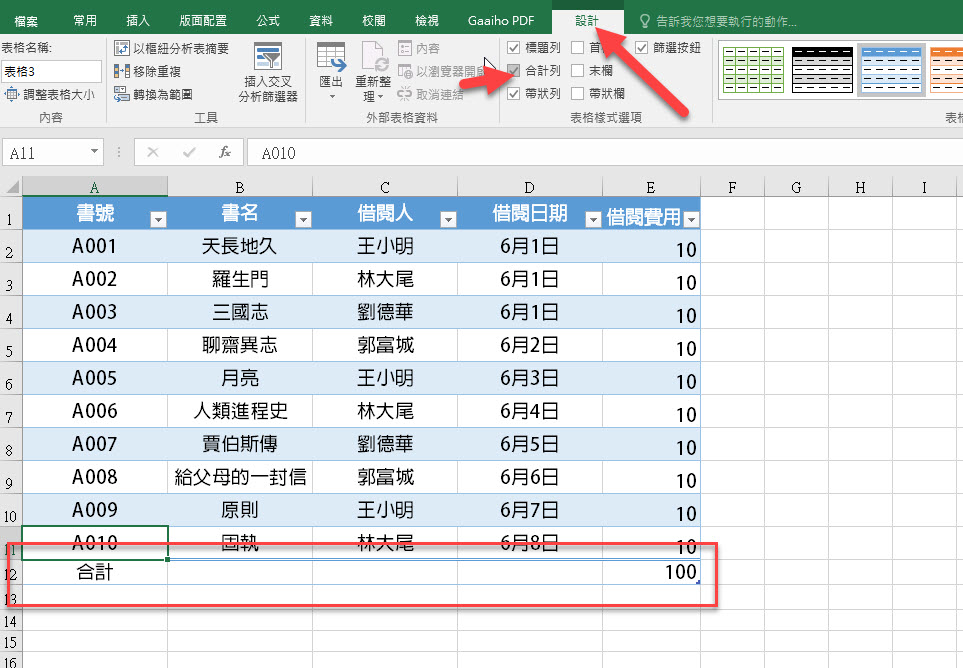Open the filter dropdown for 書名 column
963x668 pixels.
tap(302, 220)
